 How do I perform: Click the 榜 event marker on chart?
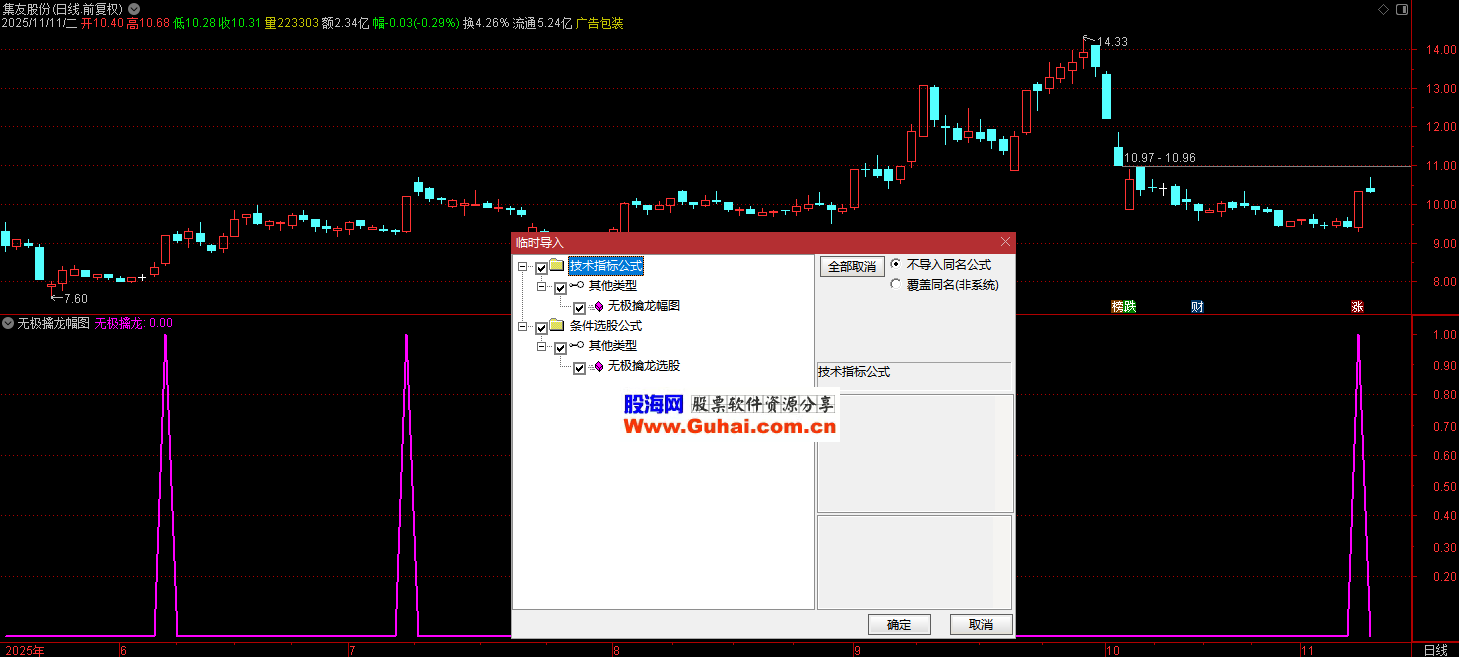pyautogui.click(x=1118, y=306)
